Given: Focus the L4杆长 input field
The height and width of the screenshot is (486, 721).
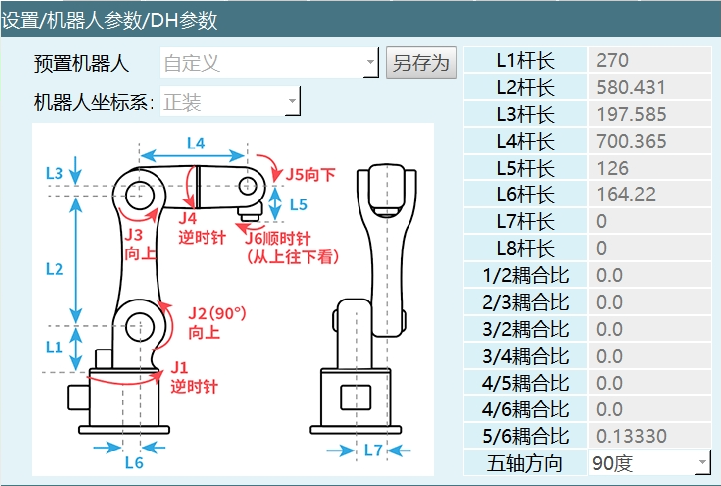Looking at the screenshot, I should [651, 141].
